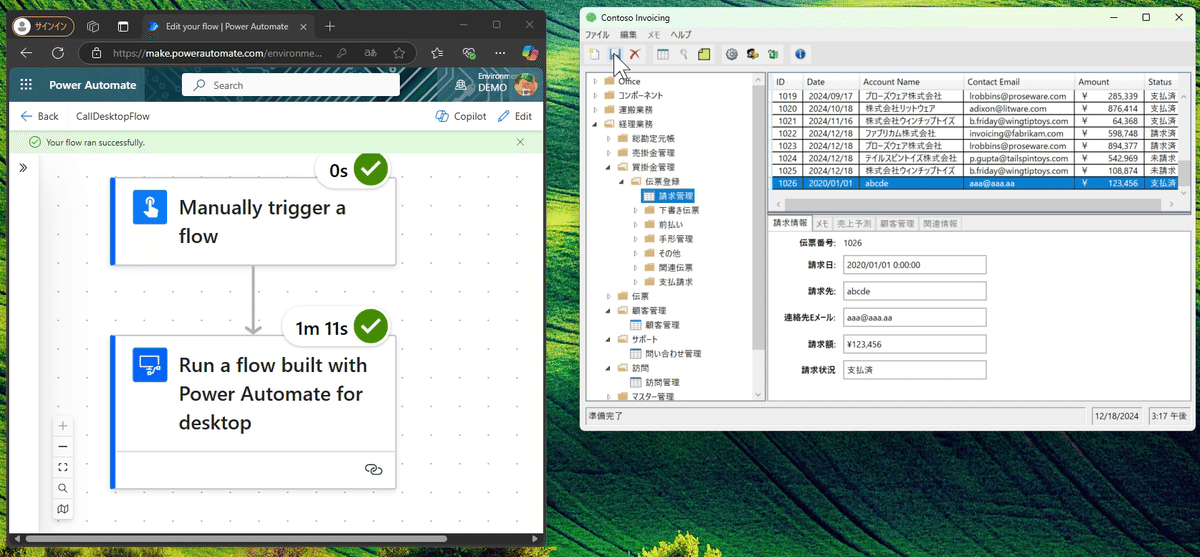Open the ヘルプ menu
The image size is (1200, 557).
coord(681,35)
